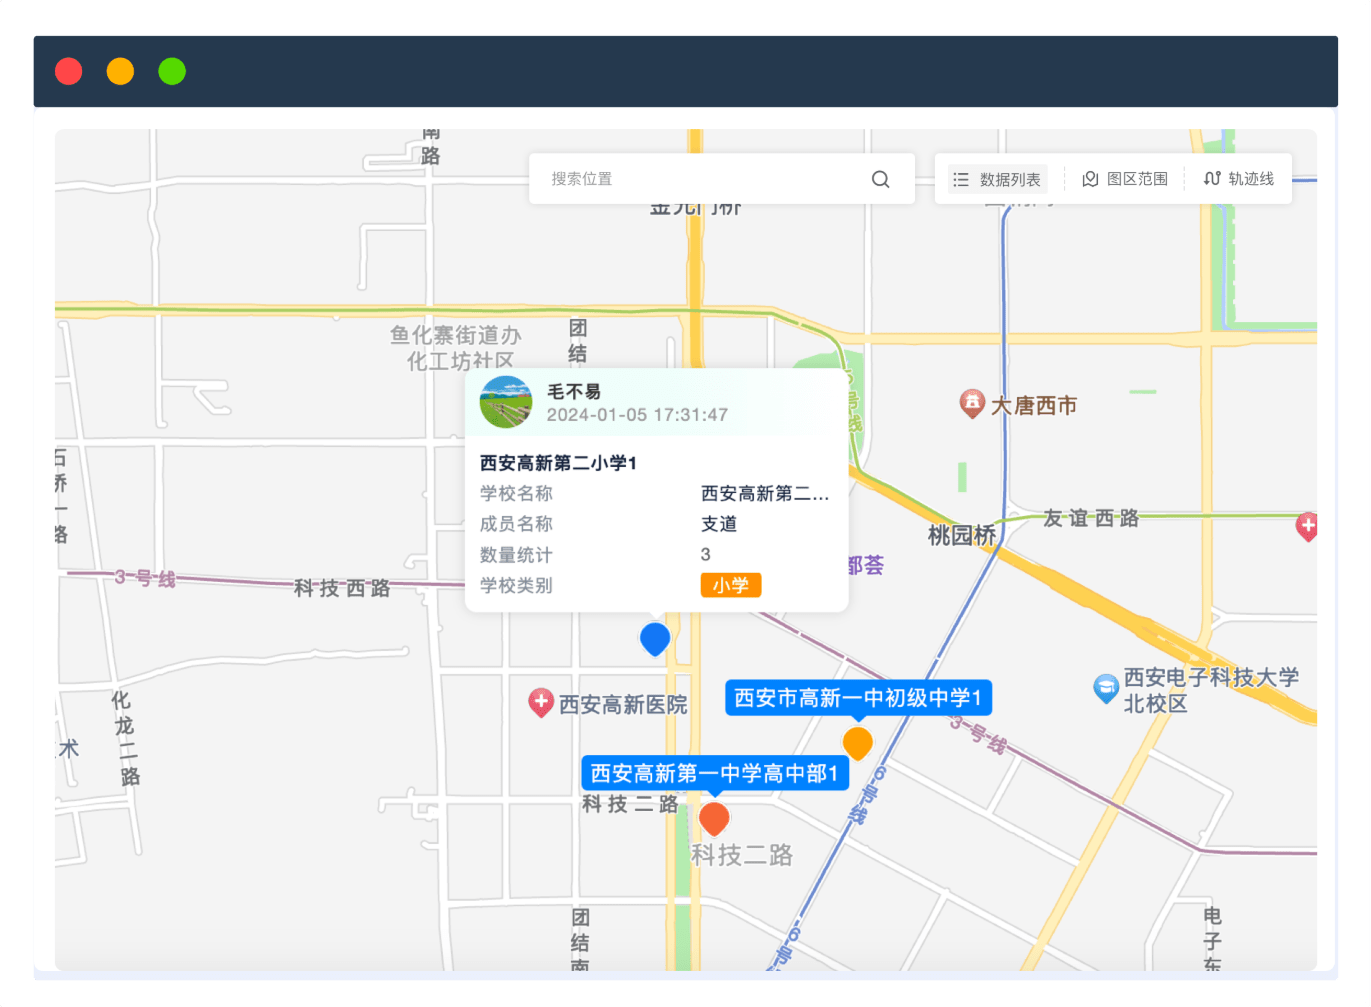The height and width of the screenshot is (1007, 1371).
Task: Click the orange map marker pin
Action: pyautogui.click(x=857, y=742)
